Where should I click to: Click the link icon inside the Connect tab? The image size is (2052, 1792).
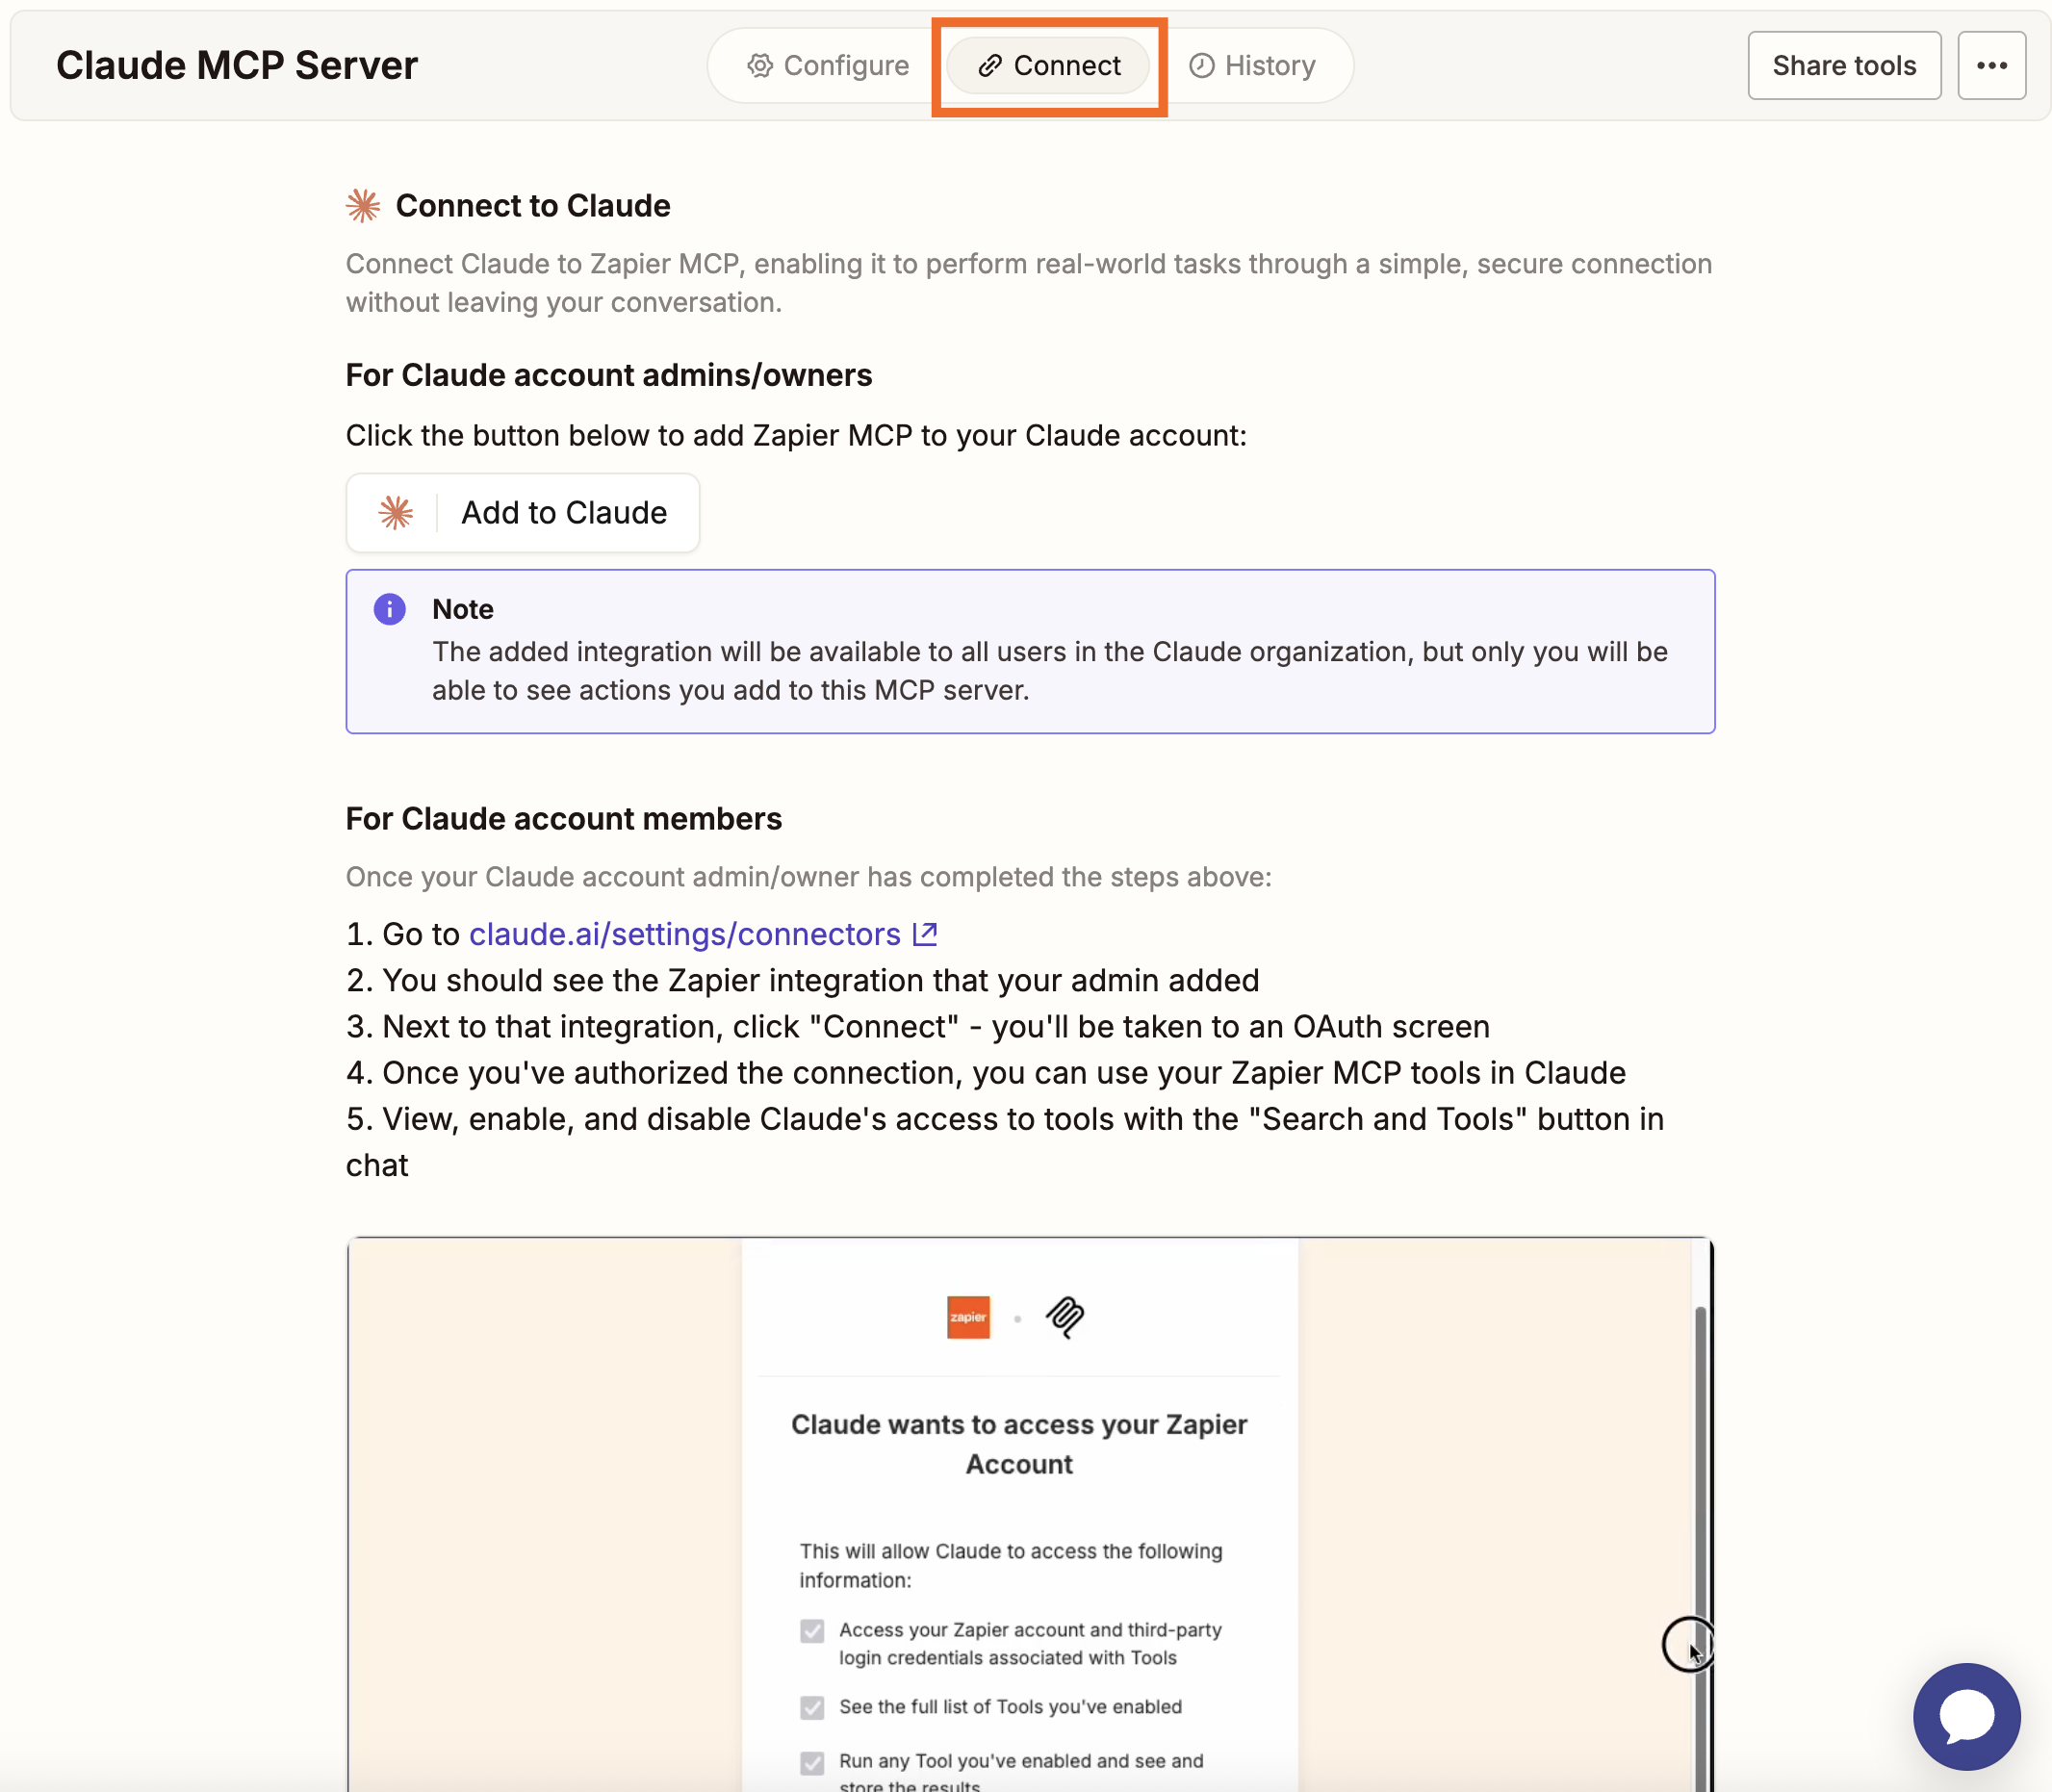pyautogui.click(x=990, y=64)
